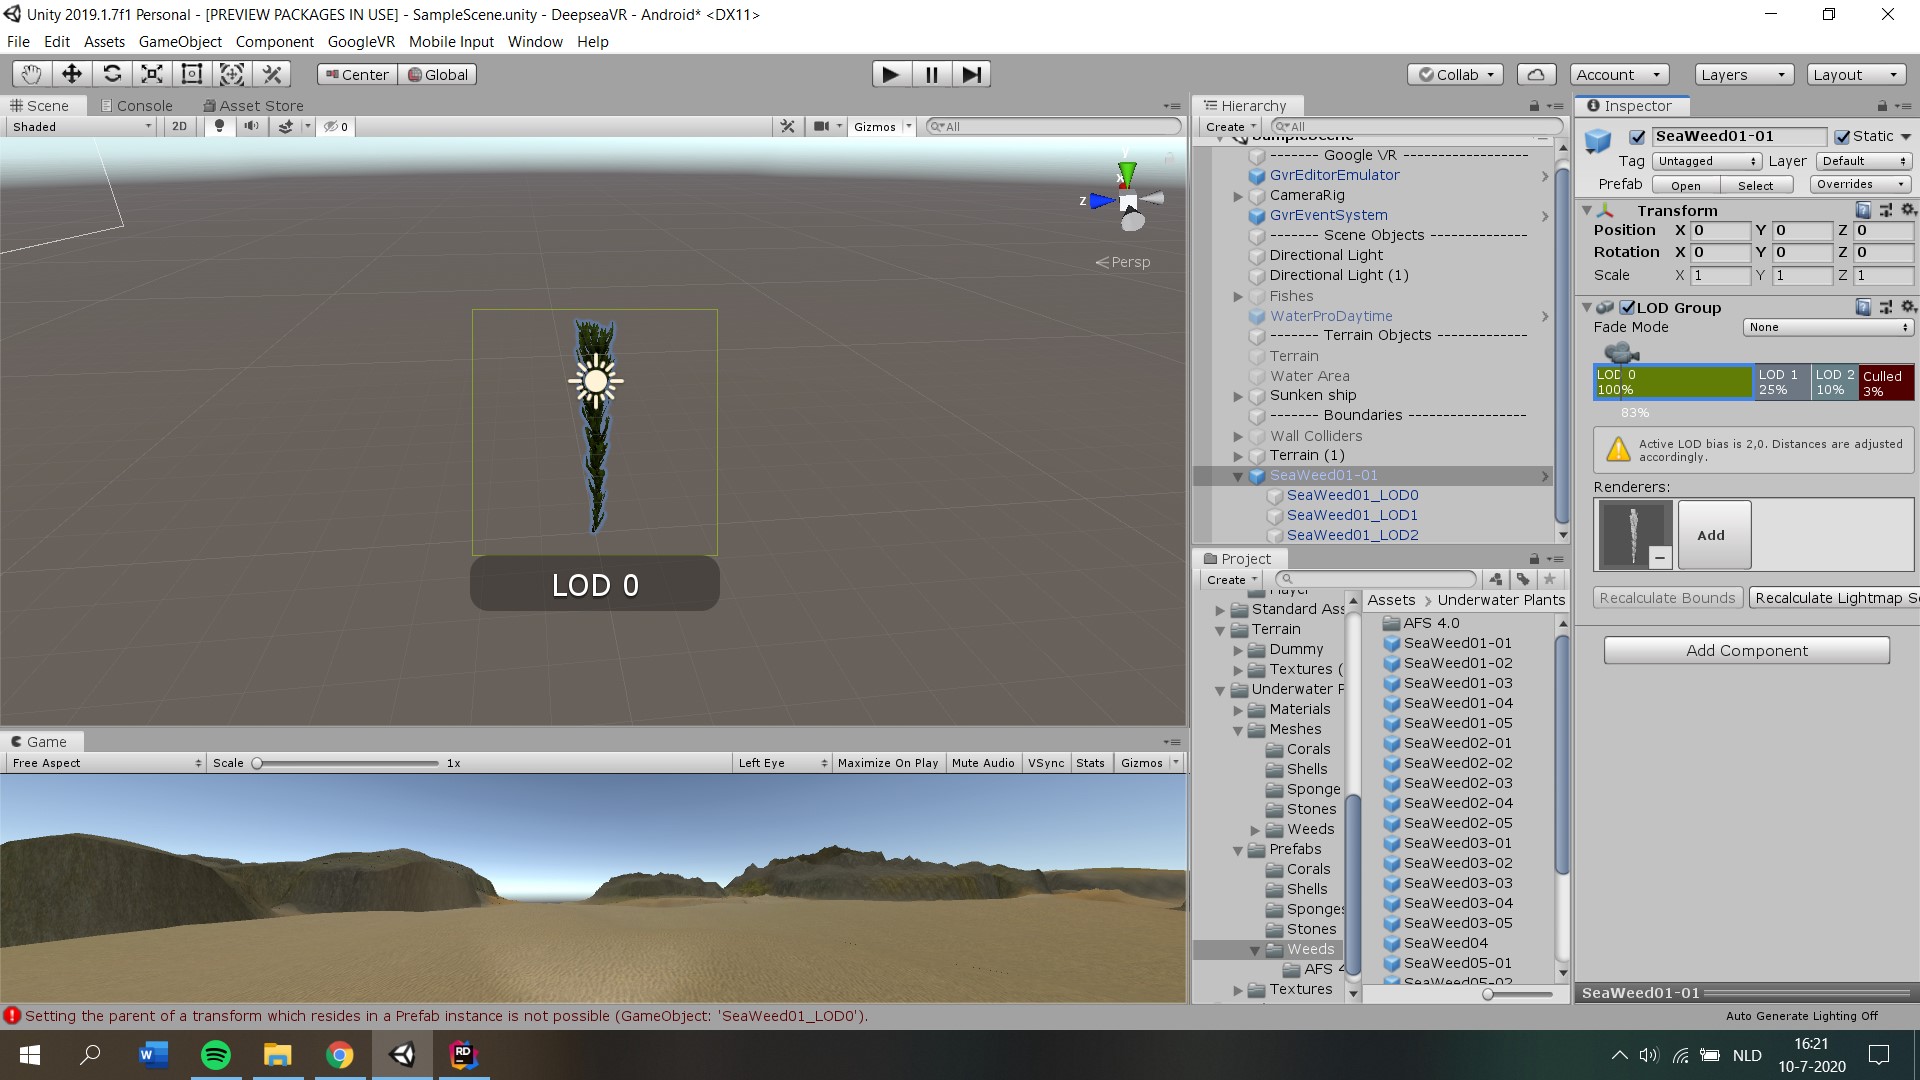
Task: Toggle LOD Group enabled checkbox
Action: pyautogui.click(x=1627, y=307)
